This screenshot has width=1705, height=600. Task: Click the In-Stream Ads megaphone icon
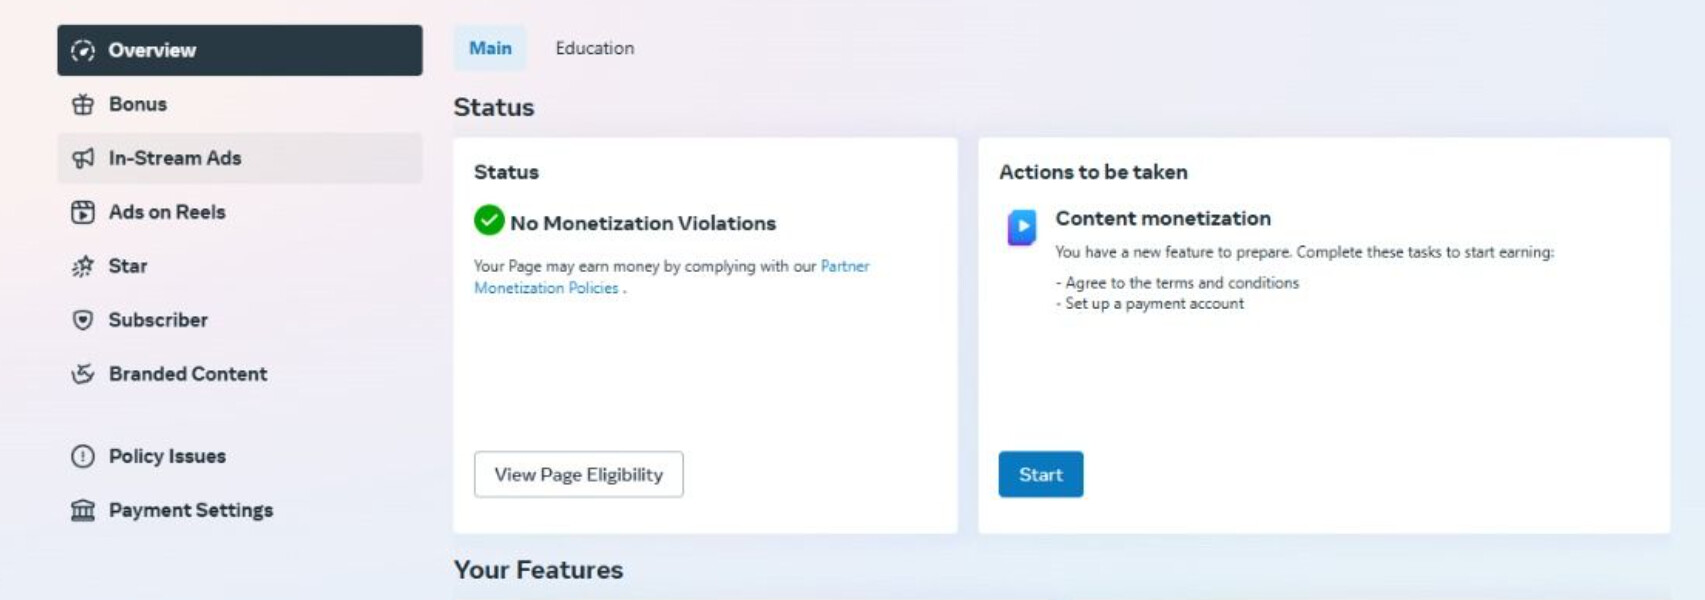[83, 158]
